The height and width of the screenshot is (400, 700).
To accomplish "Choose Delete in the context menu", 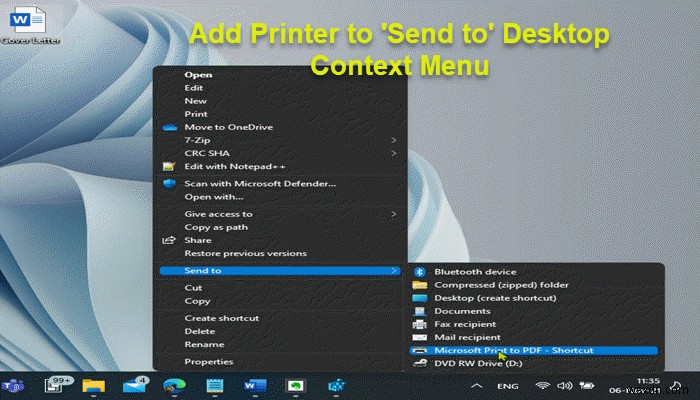I will tap(200, 331).
